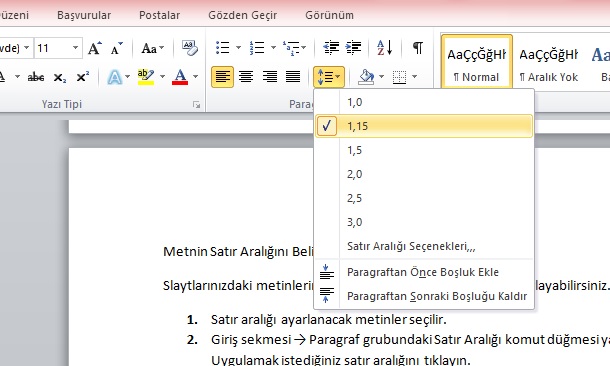Center the paragraph text
The width and height of the screenshot is (610, 366).
[x=246, y=77]
